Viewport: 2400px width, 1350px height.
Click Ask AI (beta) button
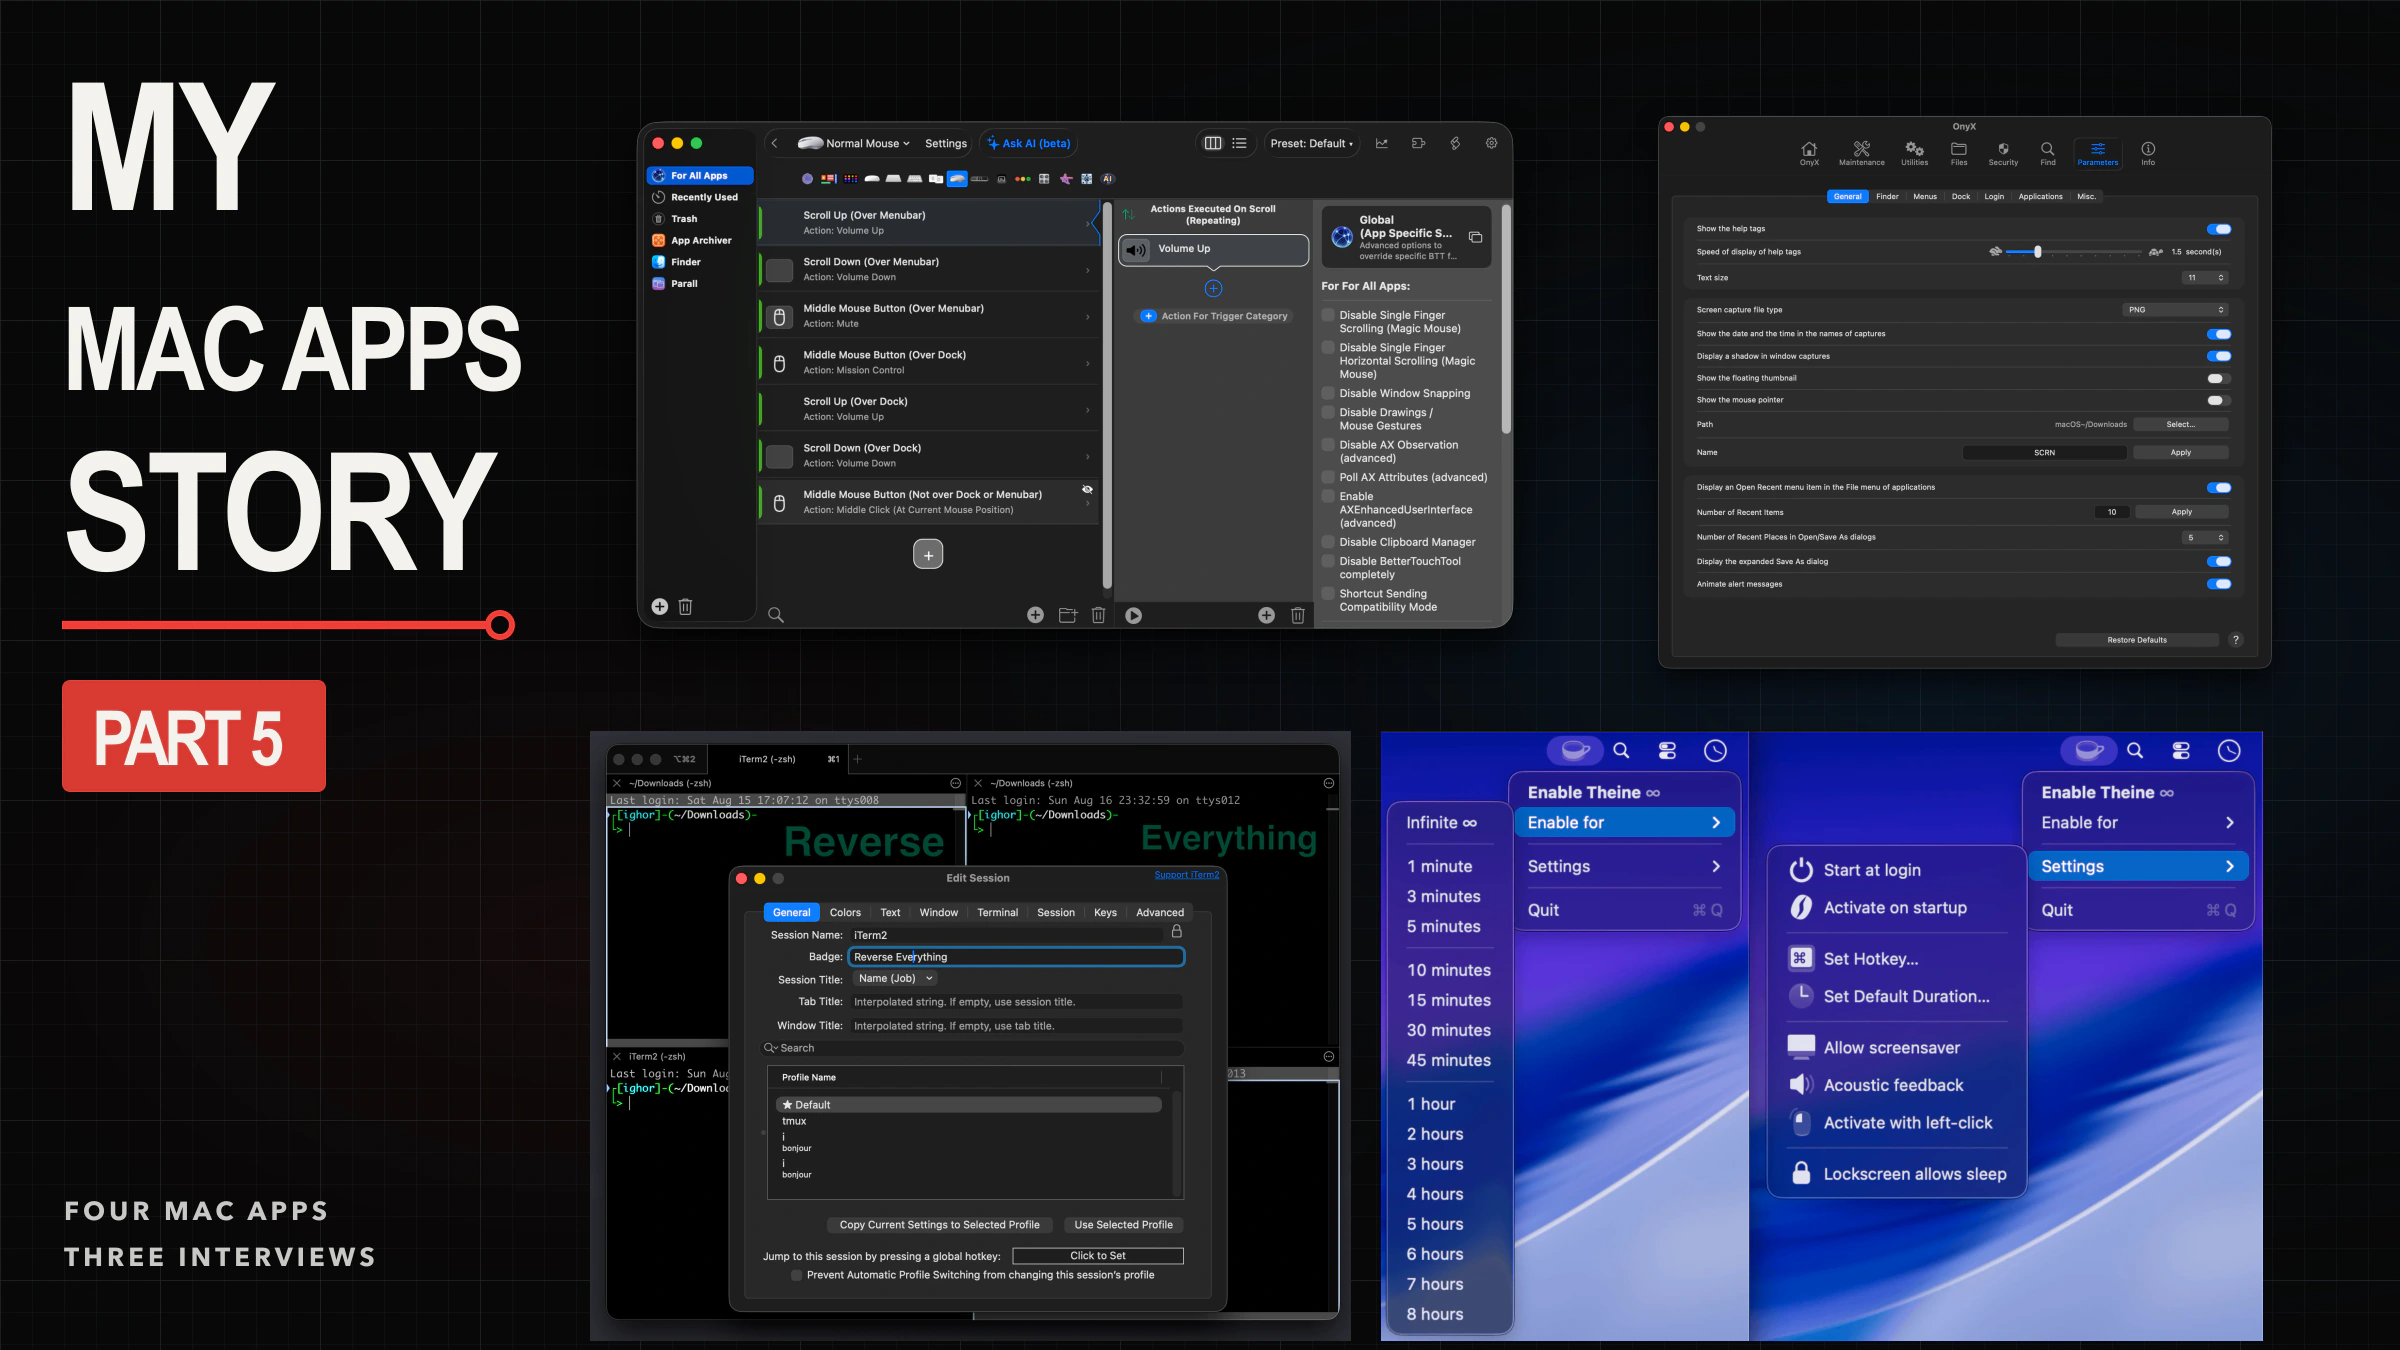(1029, 143)
